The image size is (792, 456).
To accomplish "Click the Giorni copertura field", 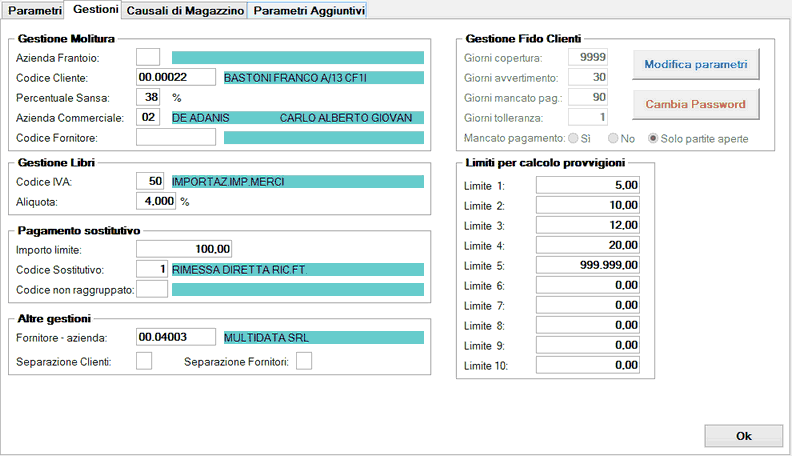I will pyautogui.click(x=587, y=57).
